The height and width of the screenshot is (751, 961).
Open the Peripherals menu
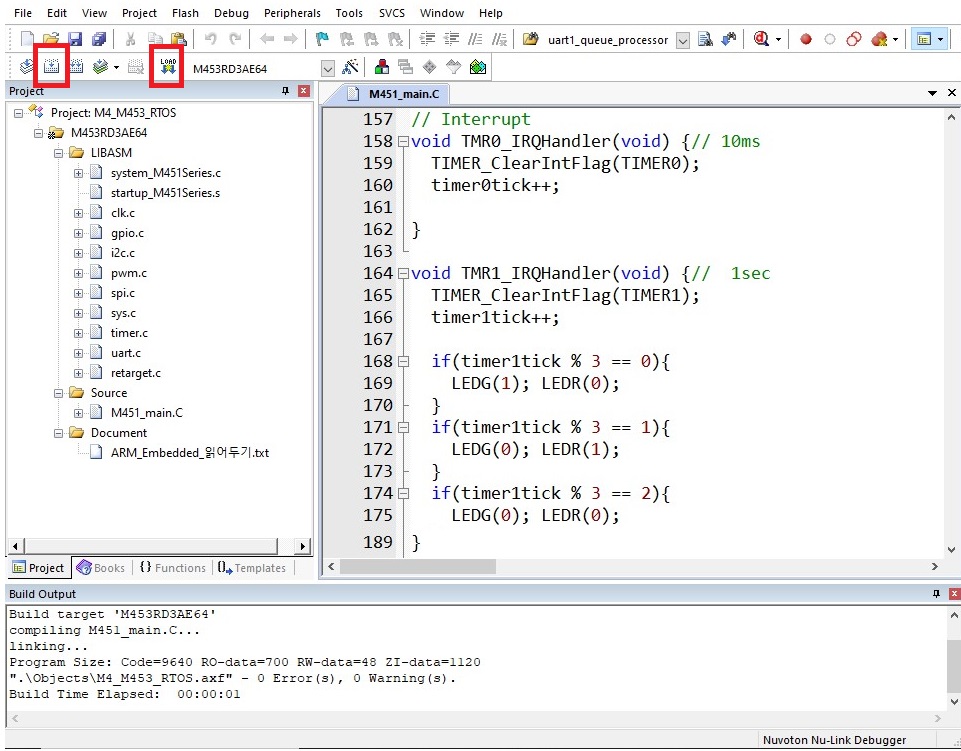[292, 13]
